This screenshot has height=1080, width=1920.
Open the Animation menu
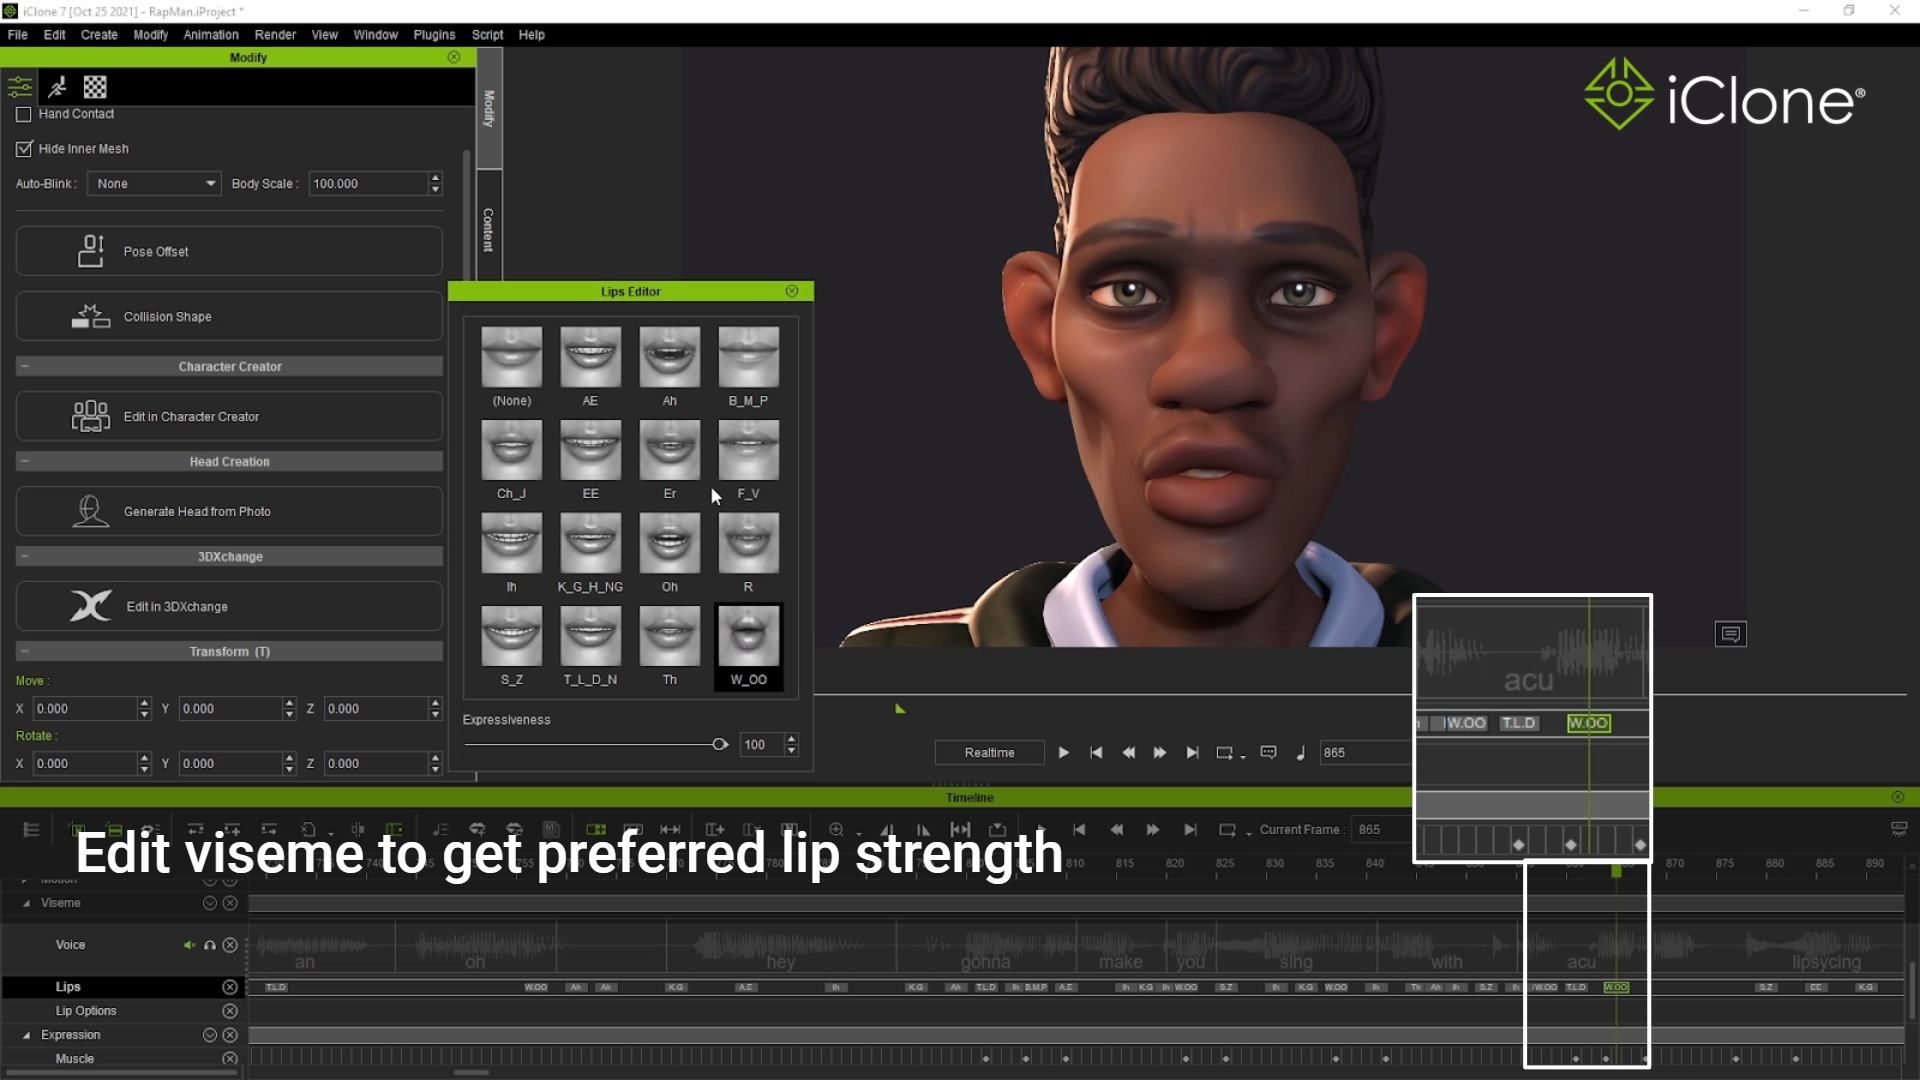click(211, 34)
